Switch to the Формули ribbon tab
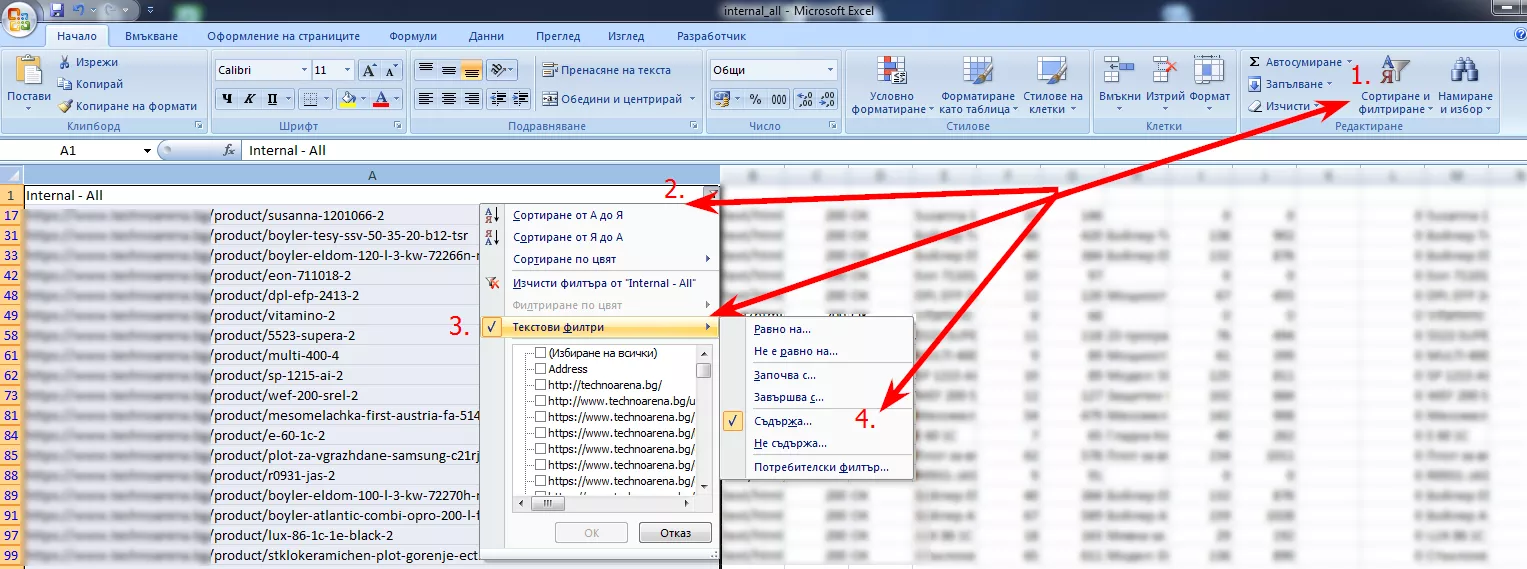 (x=413, y=36)
